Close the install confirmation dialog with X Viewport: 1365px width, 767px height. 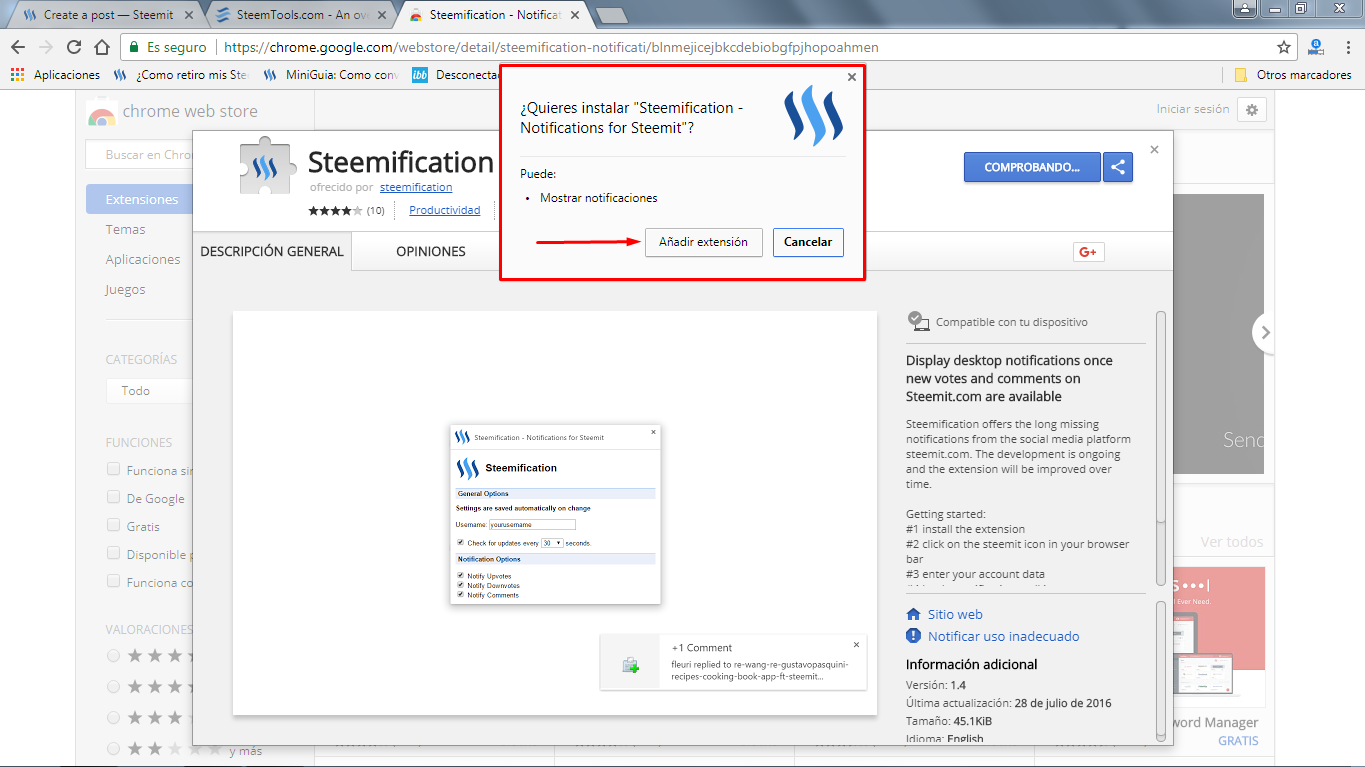tap(852, 77)
